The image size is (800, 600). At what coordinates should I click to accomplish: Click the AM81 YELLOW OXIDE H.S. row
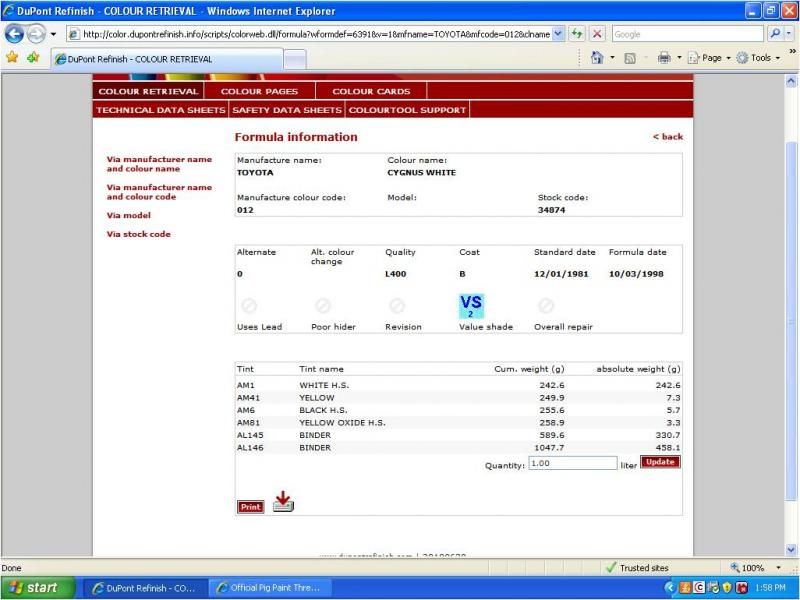(x=458, y=422)
